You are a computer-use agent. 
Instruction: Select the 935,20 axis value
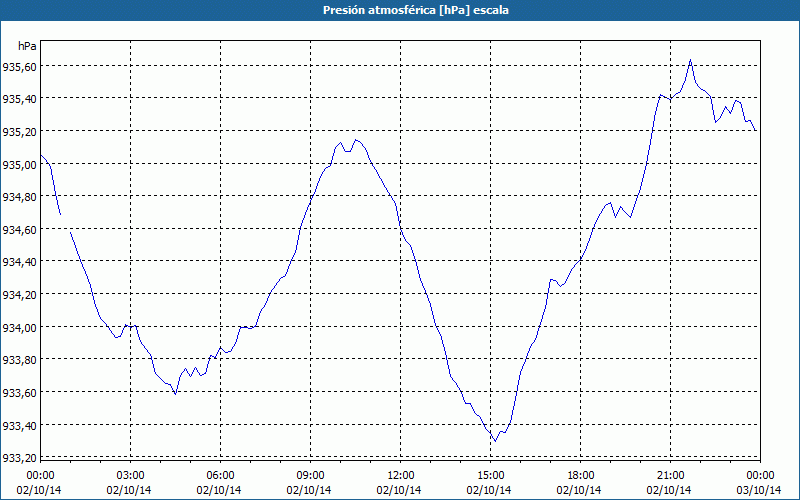[x=19, y=132]
